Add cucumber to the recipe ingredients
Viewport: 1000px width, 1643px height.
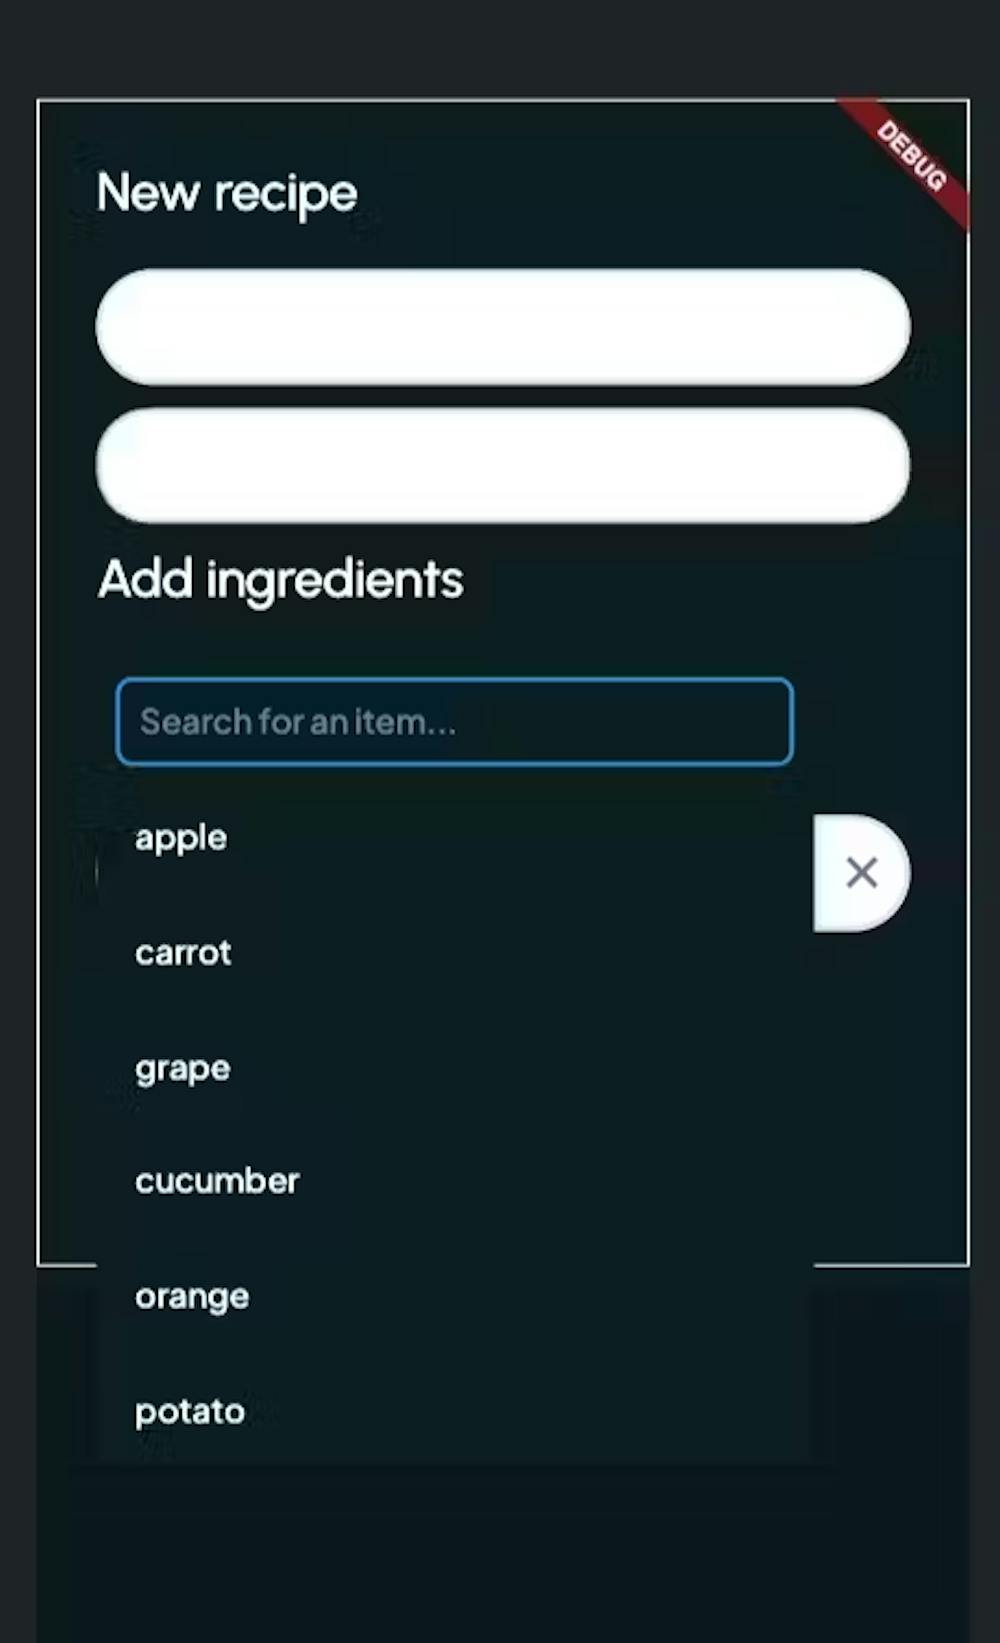217,1182
